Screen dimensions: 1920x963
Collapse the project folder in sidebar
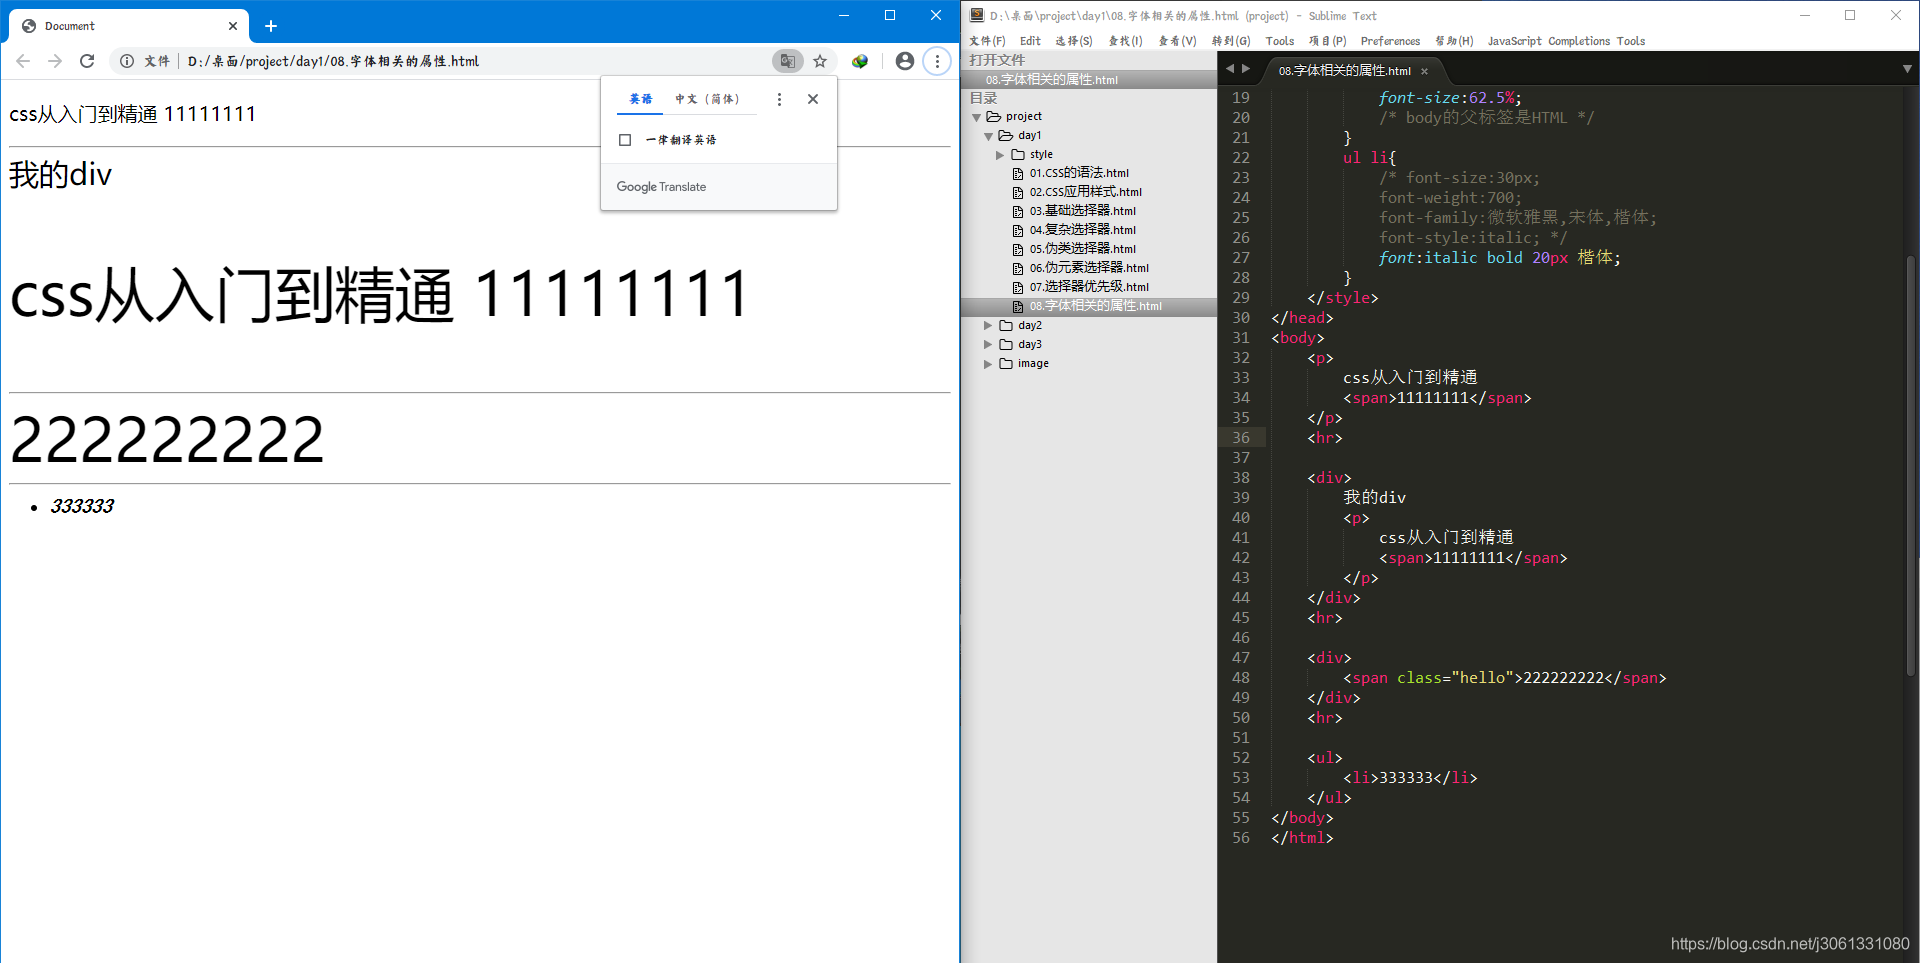pos(977,117)
